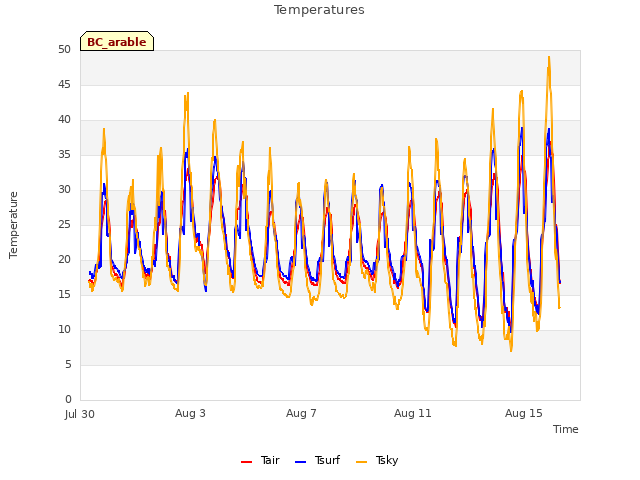This screenshot has width=640, height=480.
Task: Click the blue Tsurf legend marker
Action: 300,462
